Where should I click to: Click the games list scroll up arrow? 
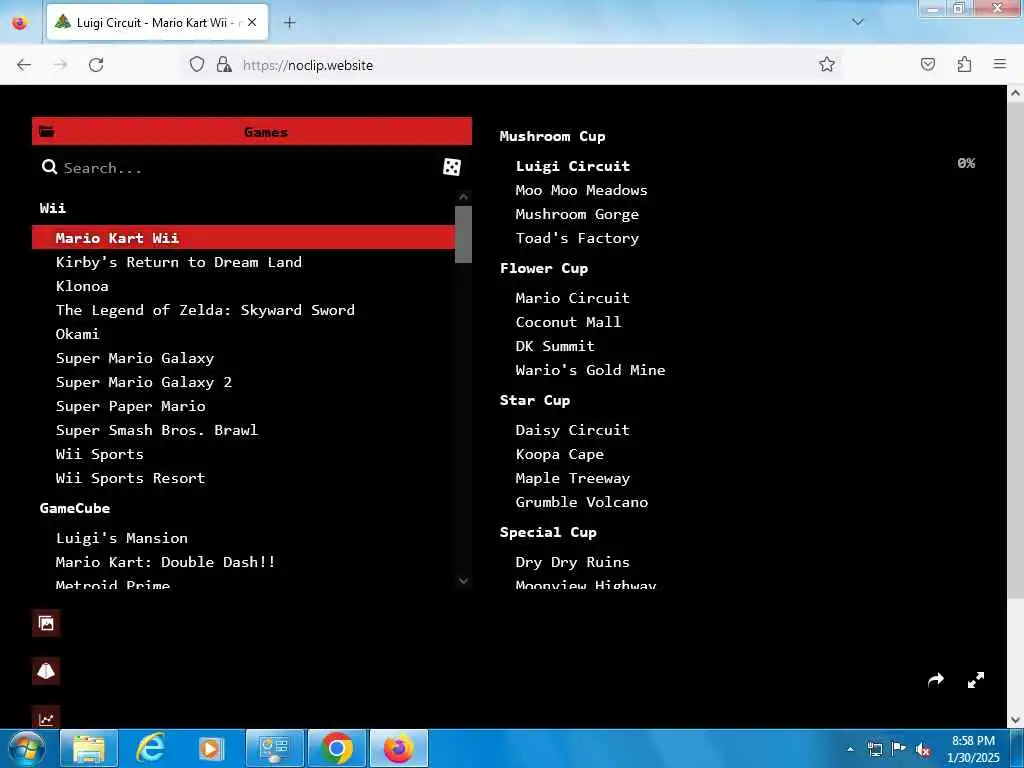[x=463, y=196]
